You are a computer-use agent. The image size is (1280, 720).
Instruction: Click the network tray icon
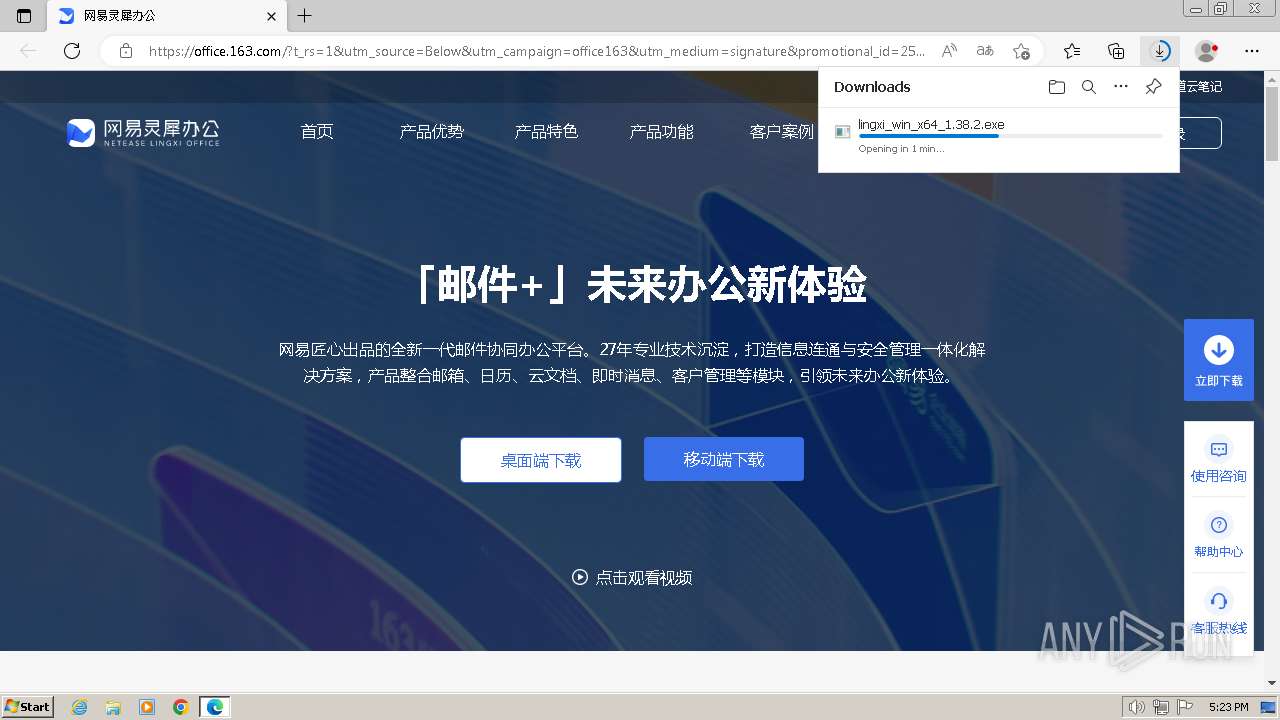[1160, 707]
